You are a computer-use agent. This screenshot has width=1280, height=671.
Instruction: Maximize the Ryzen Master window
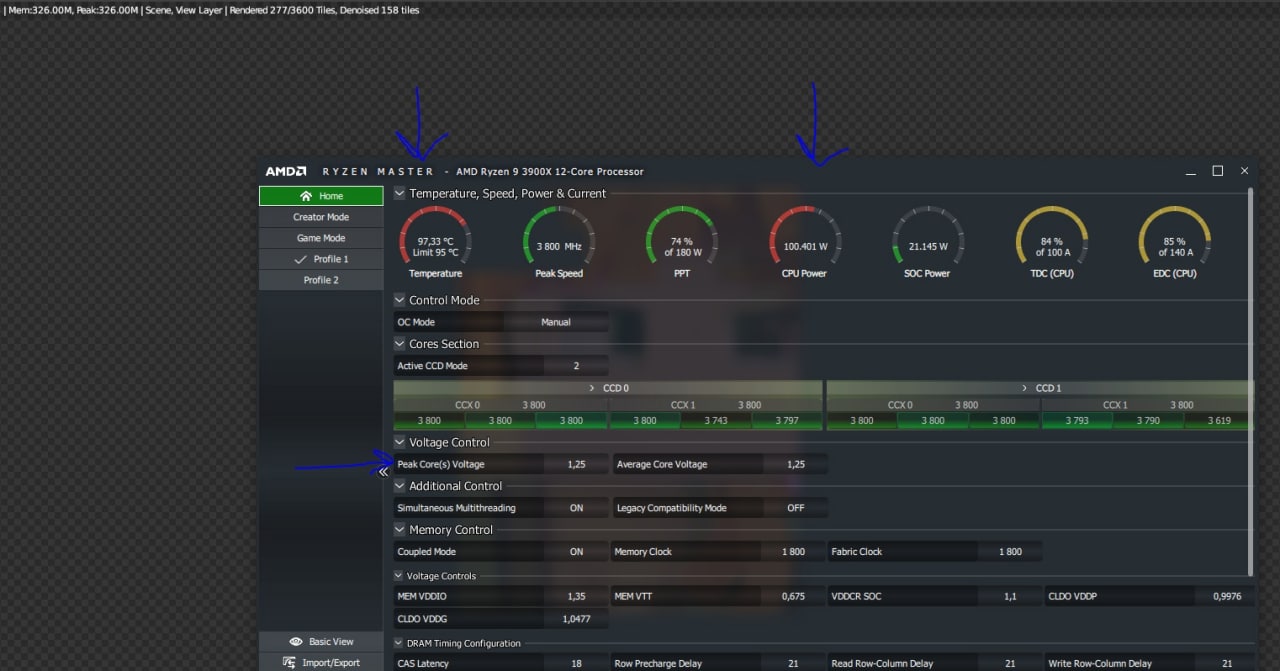[x=1217, y=171]
